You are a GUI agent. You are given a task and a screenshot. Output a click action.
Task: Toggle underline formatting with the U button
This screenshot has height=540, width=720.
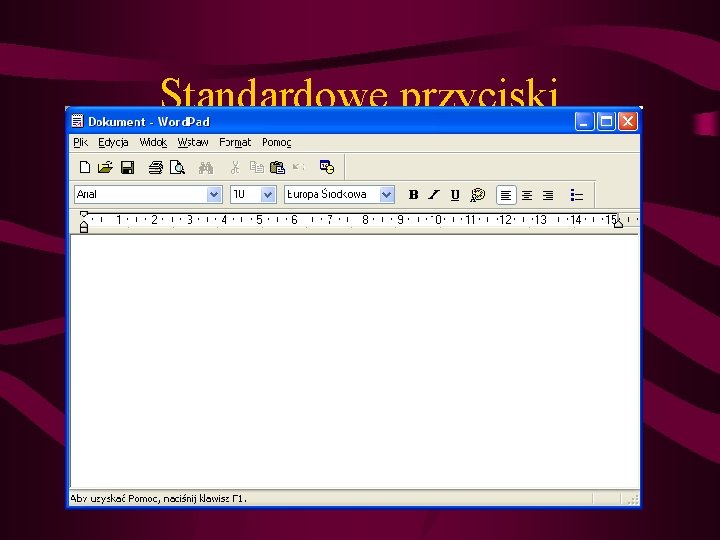455,195
